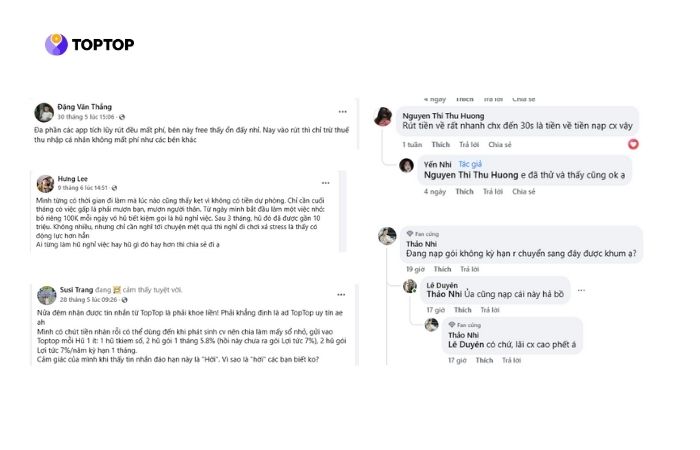Open Đặng Văn Thắng's profile avatar

click(x=44, y=112)
